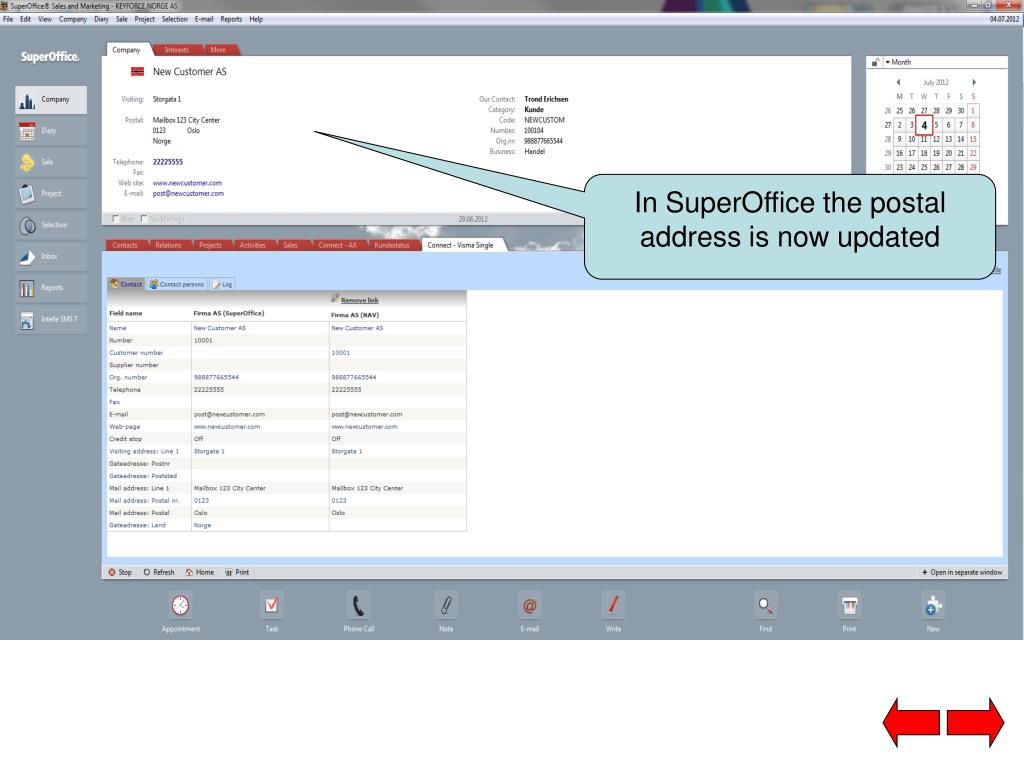This screenshot has width=1024, height=768.
Task: Click Home in the browser toolbar
Action: pyautogui.click(x=199, y=572)
